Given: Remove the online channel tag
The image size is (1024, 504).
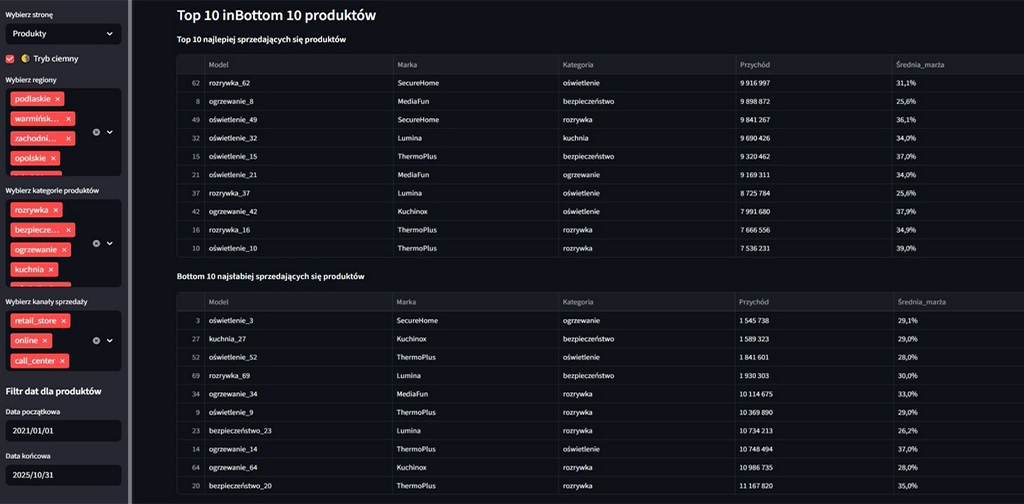Looking at the screenshot, I should 45,341.
